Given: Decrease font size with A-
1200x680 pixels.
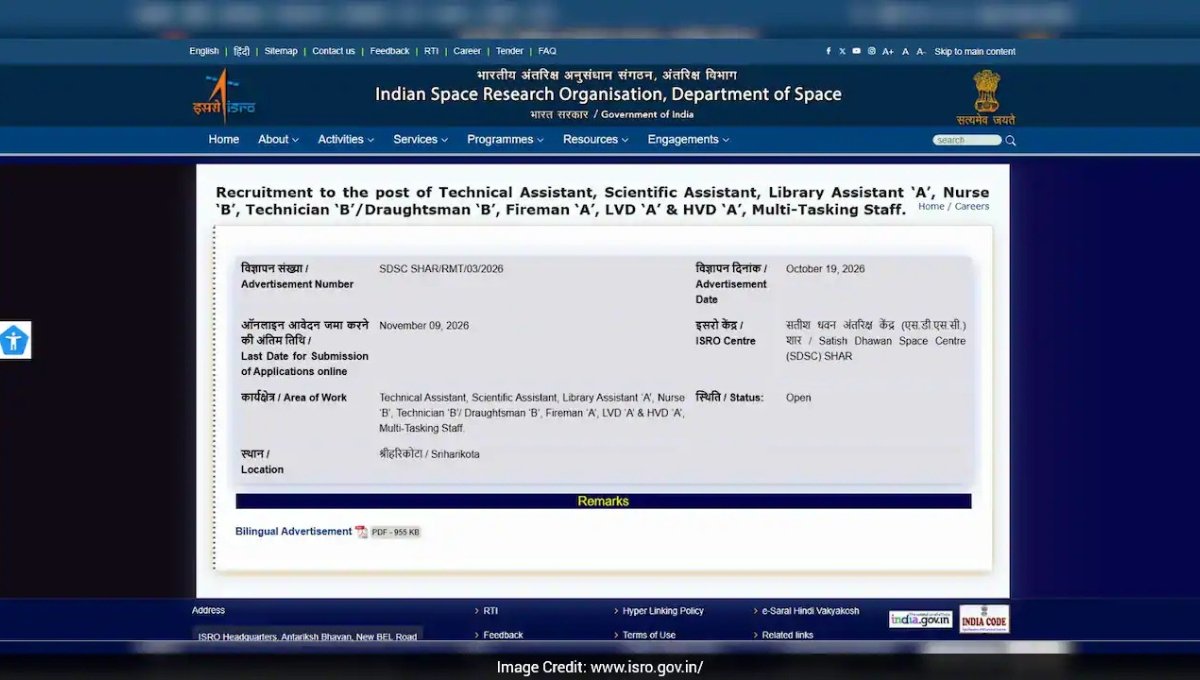Looking at the screenshot, I should pyautogui.click(x=921, y=51).
